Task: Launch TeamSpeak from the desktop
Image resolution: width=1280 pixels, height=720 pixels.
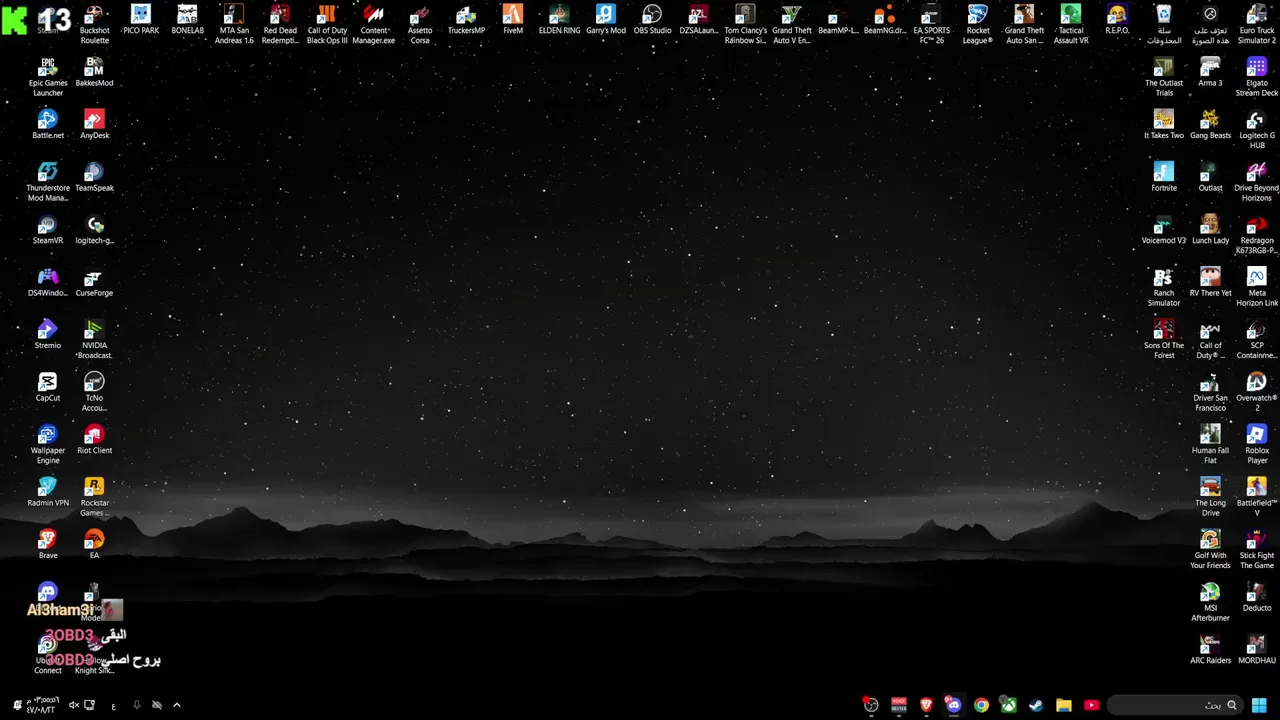Action: pos(94,177)
